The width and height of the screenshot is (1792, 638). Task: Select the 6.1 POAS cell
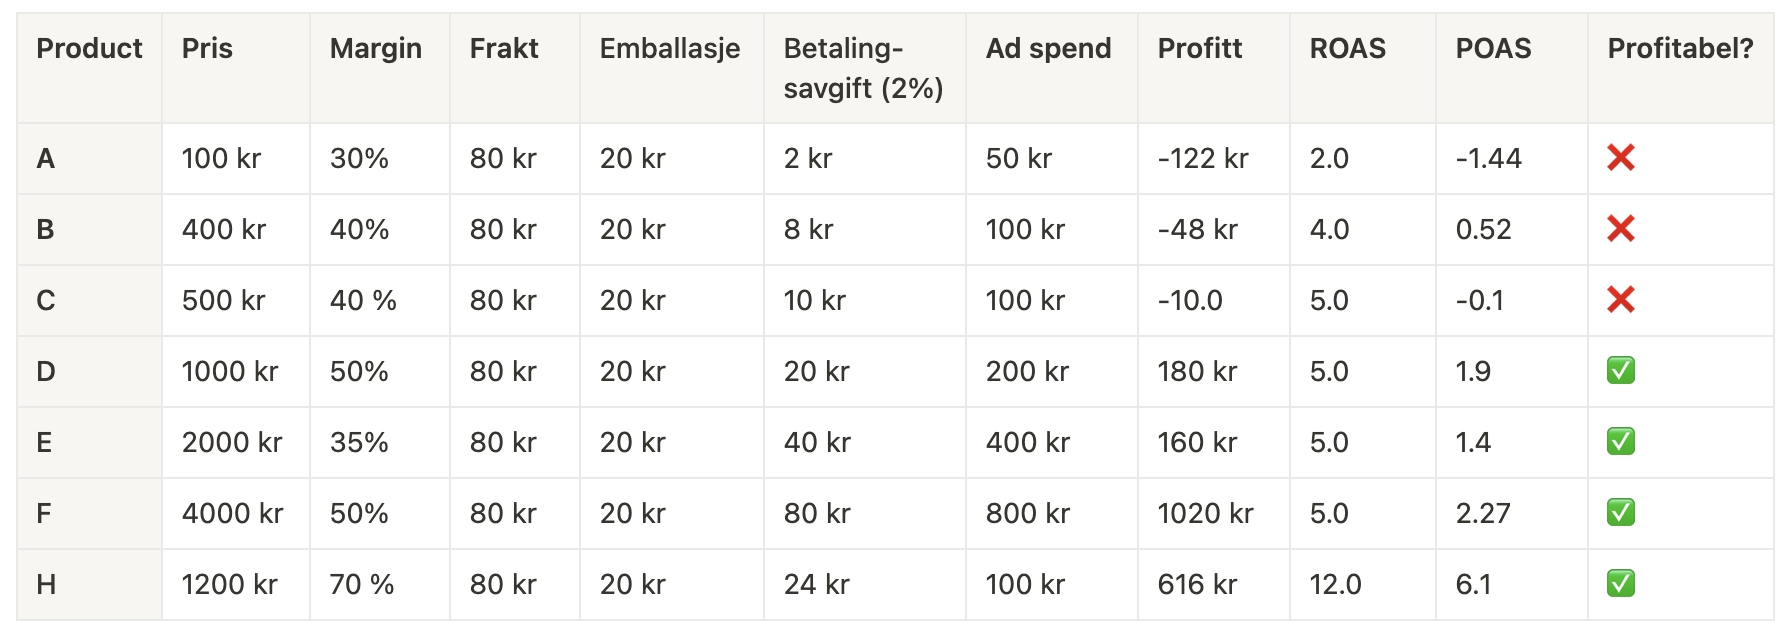coord(1512,584)
